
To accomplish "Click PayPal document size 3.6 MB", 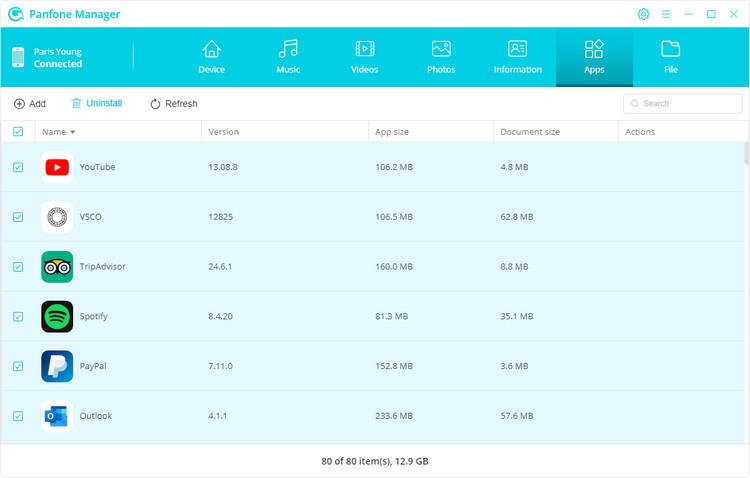I will [x=514, y=366].
